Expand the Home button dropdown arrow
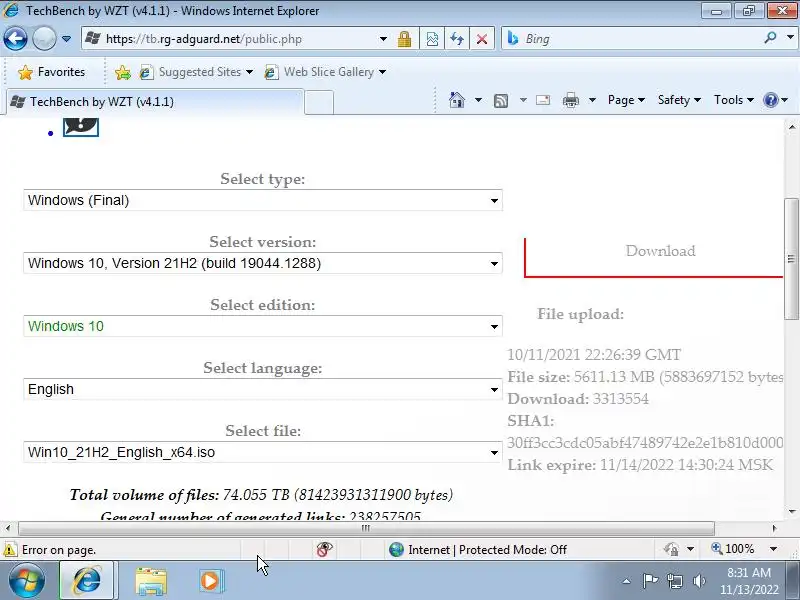This screenshot has height=600, width=800. coord(478,100)
